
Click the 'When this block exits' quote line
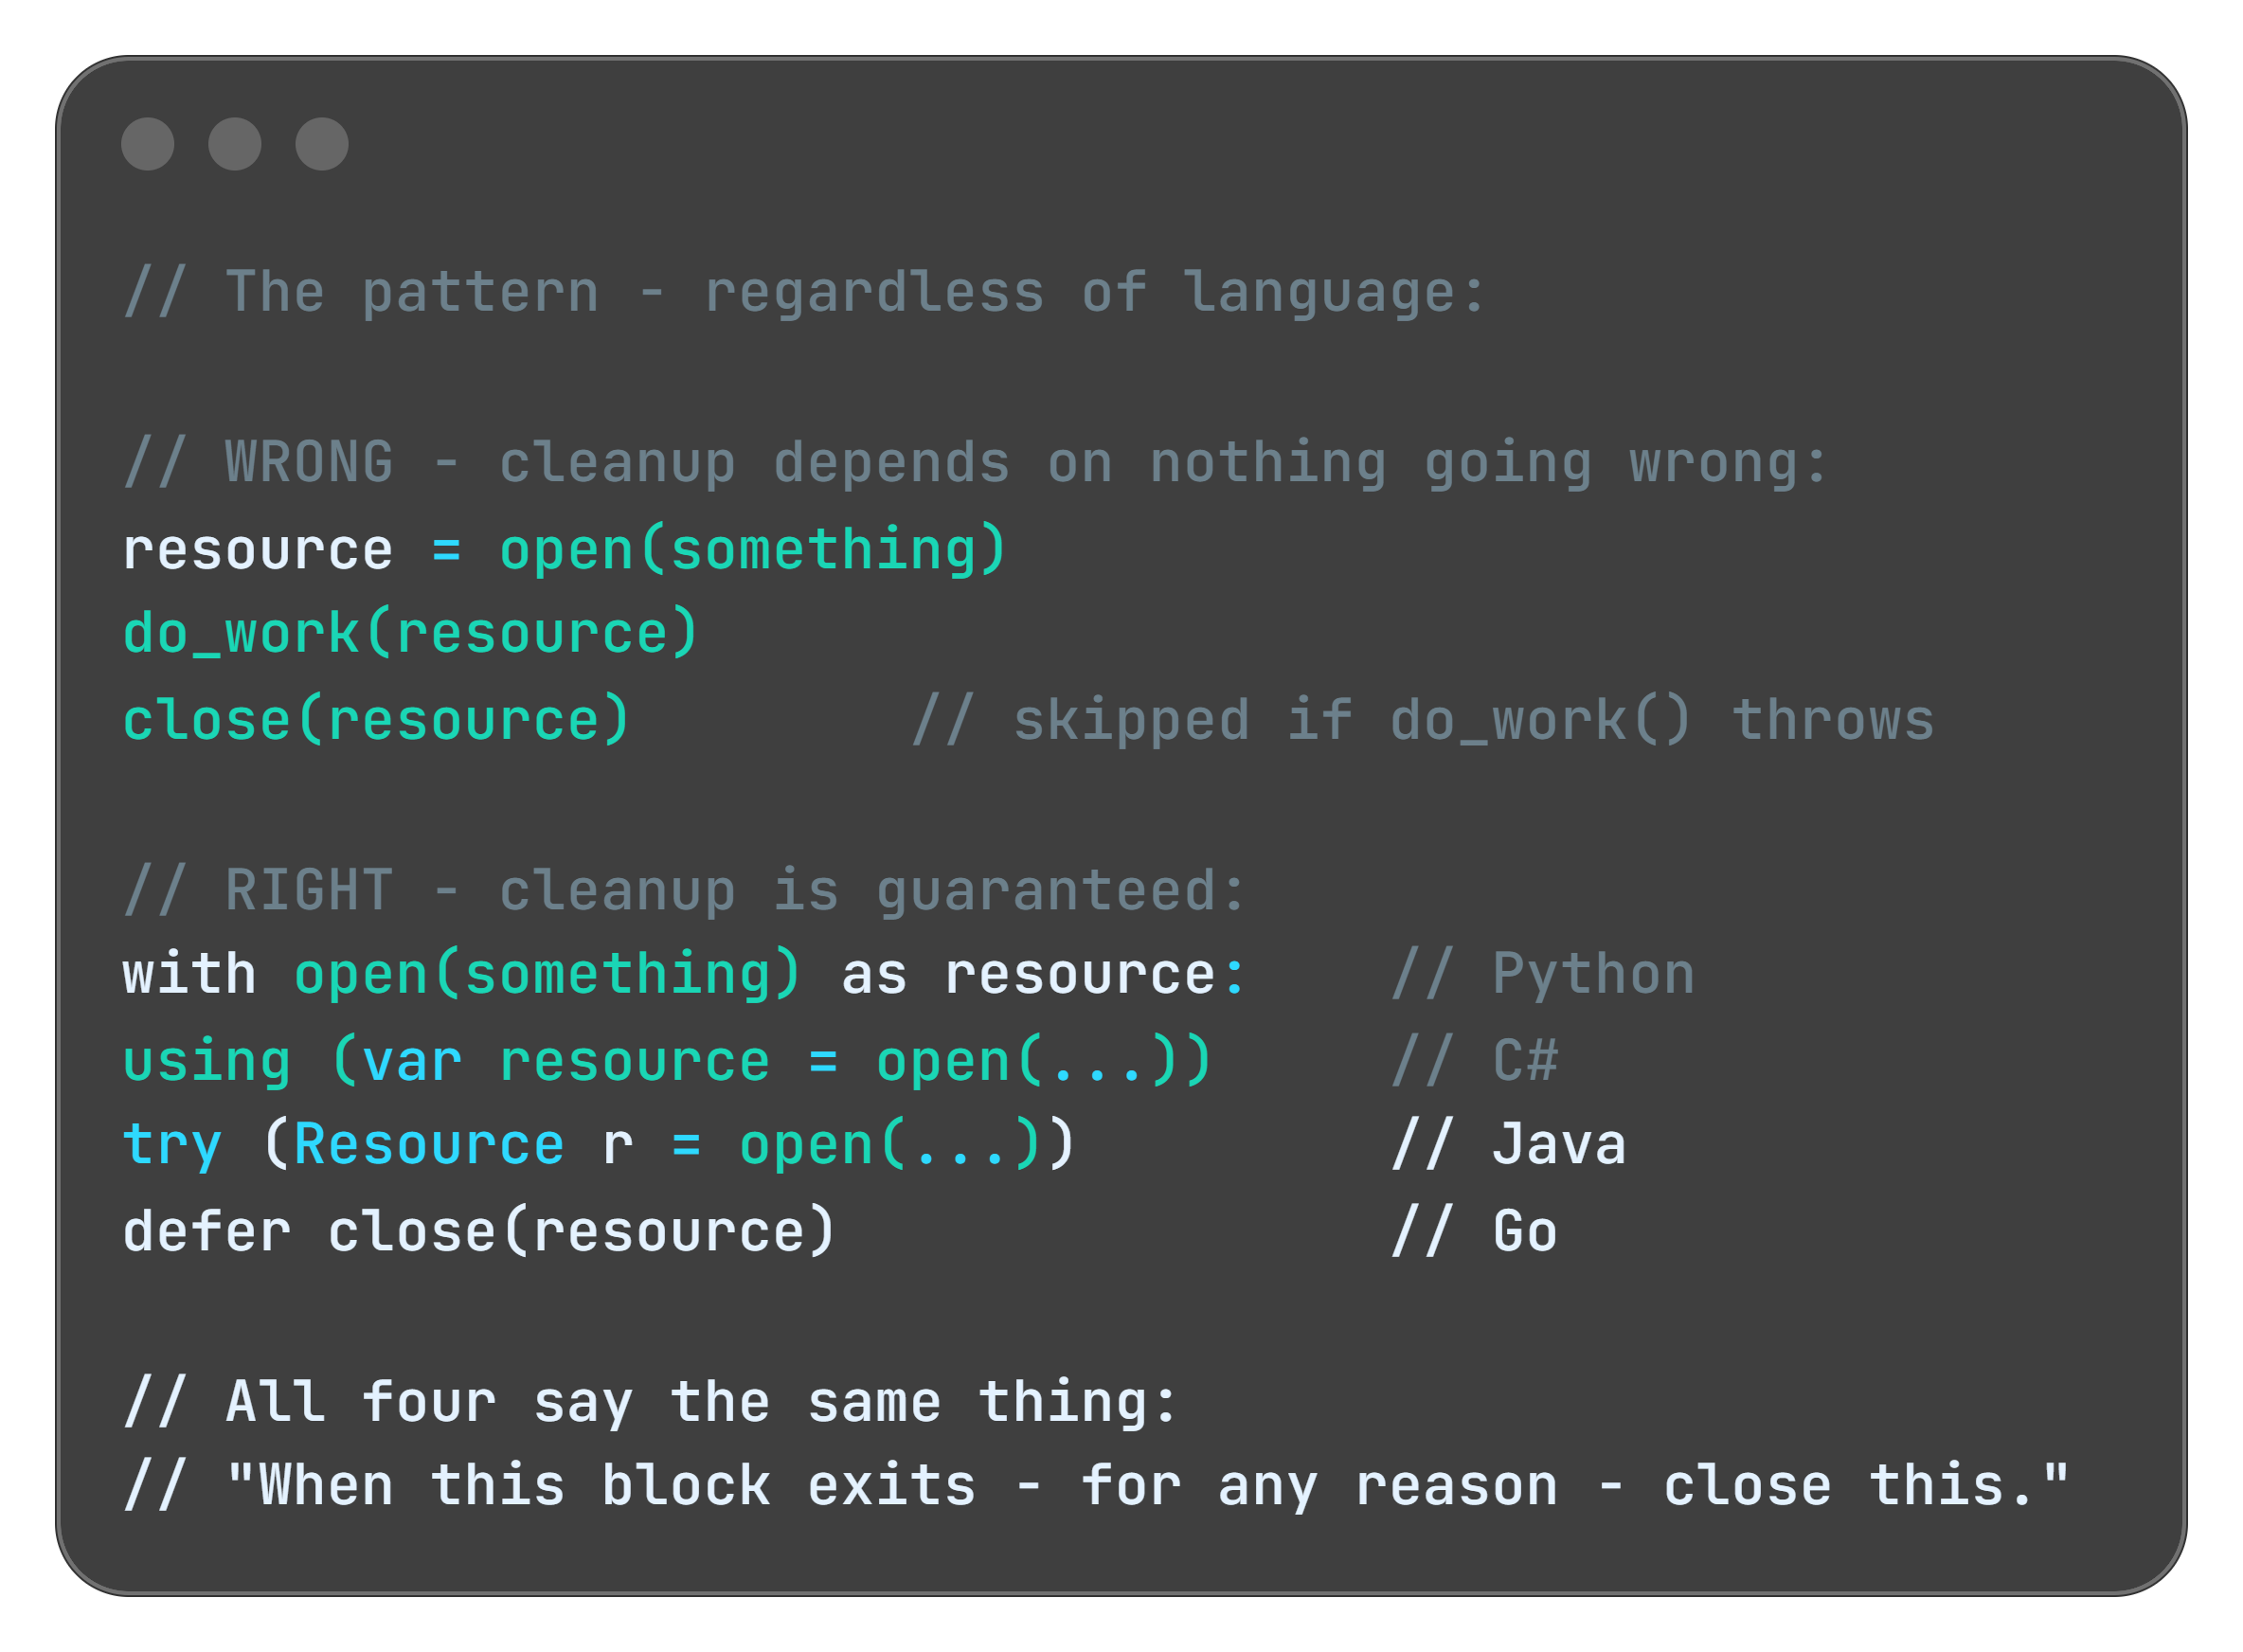click(x=1095, y=1487)
